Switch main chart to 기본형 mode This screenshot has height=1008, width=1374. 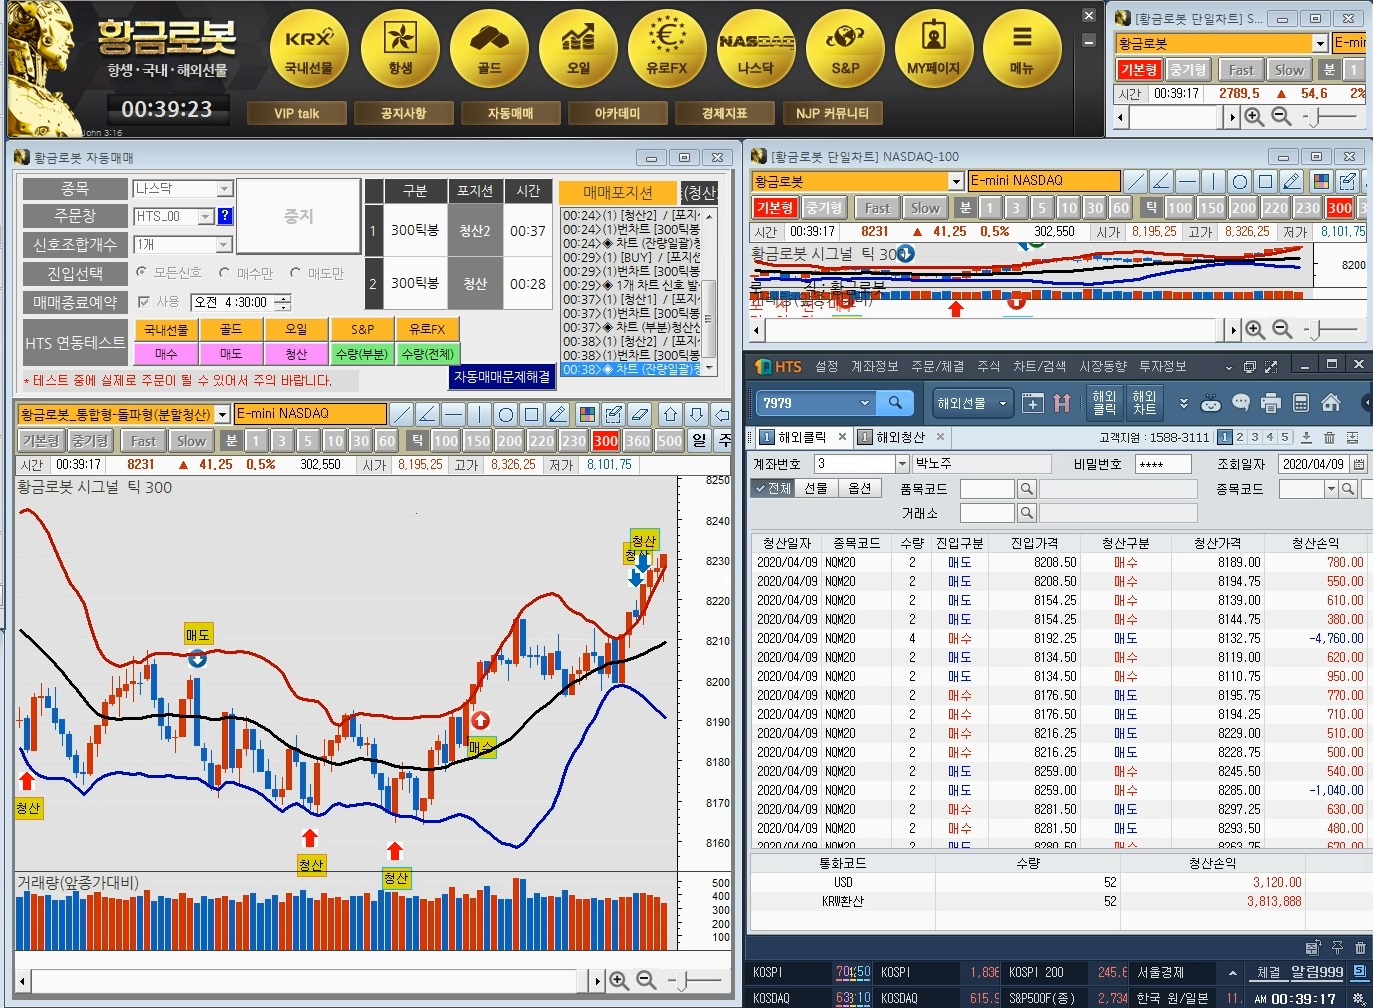pyautogui.click(x=41, y=441)
